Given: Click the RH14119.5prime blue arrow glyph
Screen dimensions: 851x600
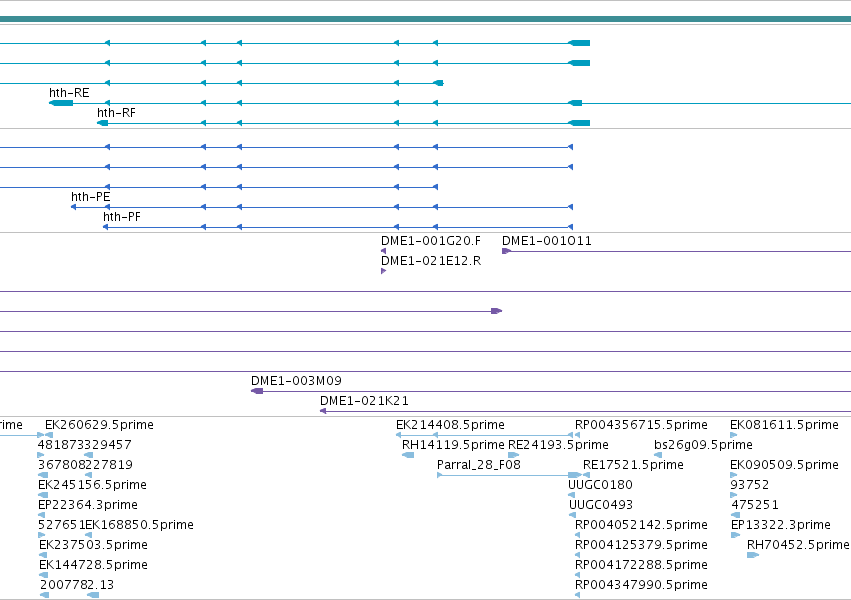Looking at the screenshot, I should 408,455.
